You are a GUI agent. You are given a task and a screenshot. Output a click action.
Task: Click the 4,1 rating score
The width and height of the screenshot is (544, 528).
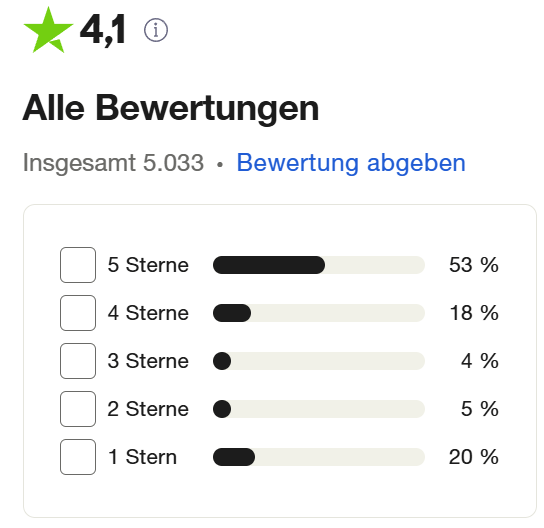point(103,31)
